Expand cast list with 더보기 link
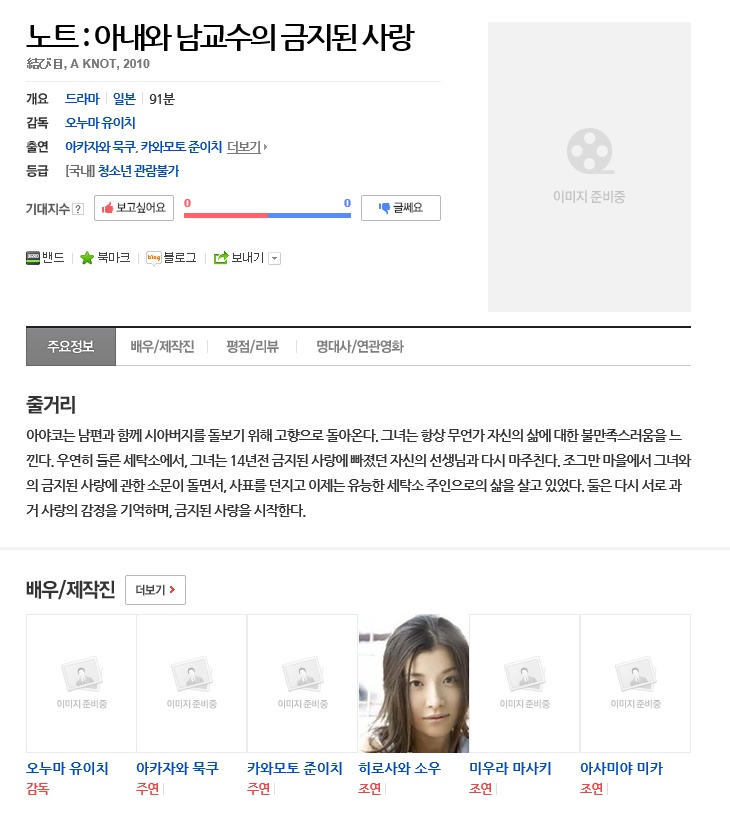Screen dimensions: 730x819 point(246,147)
